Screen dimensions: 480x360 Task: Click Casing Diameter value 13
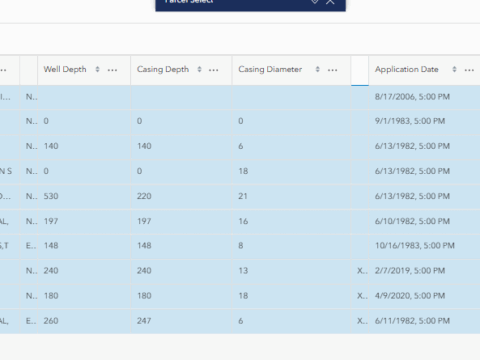[x=243, y=271]
